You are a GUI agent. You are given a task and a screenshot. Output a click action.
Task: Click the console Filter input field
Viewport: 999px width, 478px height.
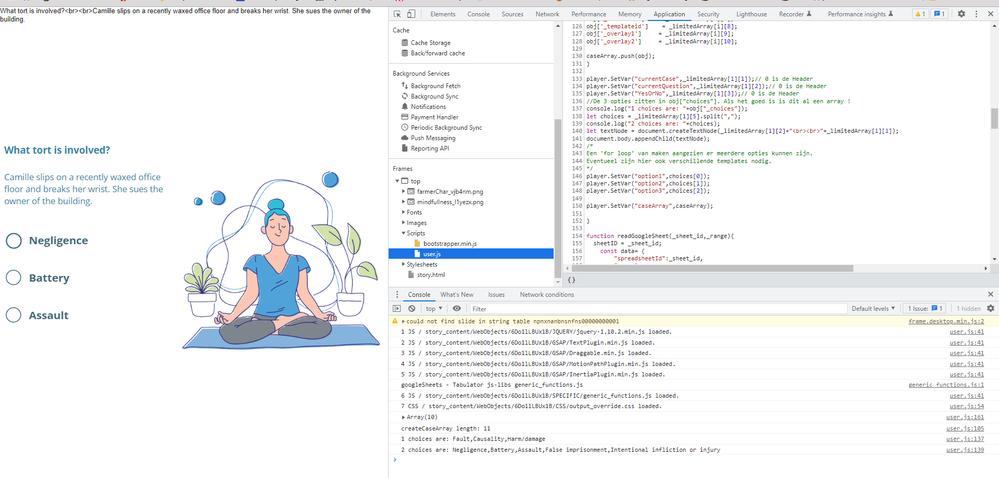(x=600, y=309)
